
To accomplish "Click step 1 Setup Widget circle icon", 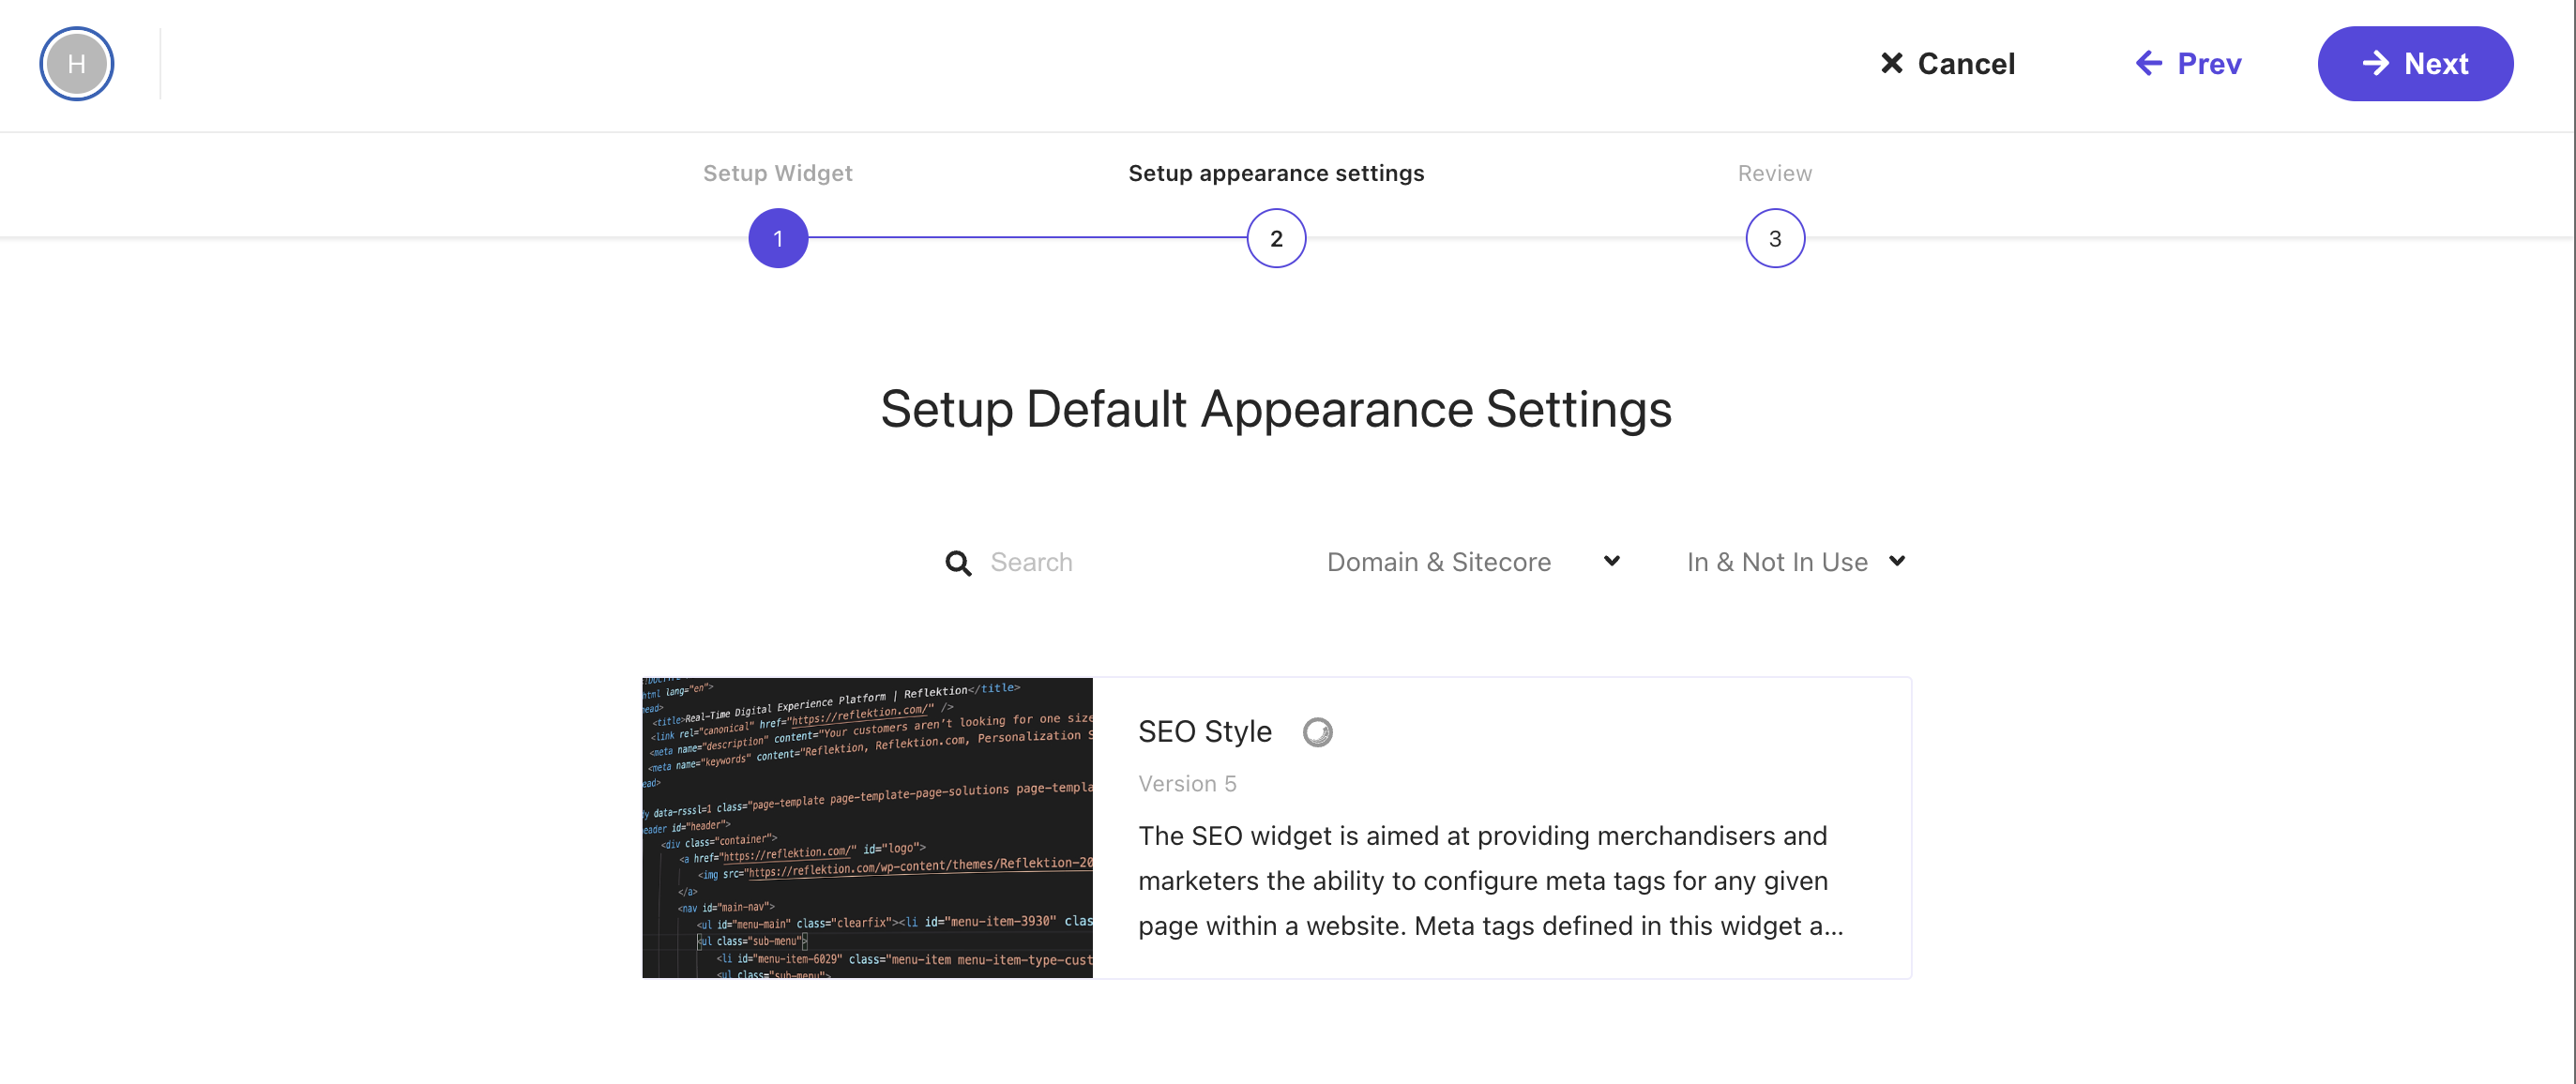I will pyautogui.click(x=777, y=238).
